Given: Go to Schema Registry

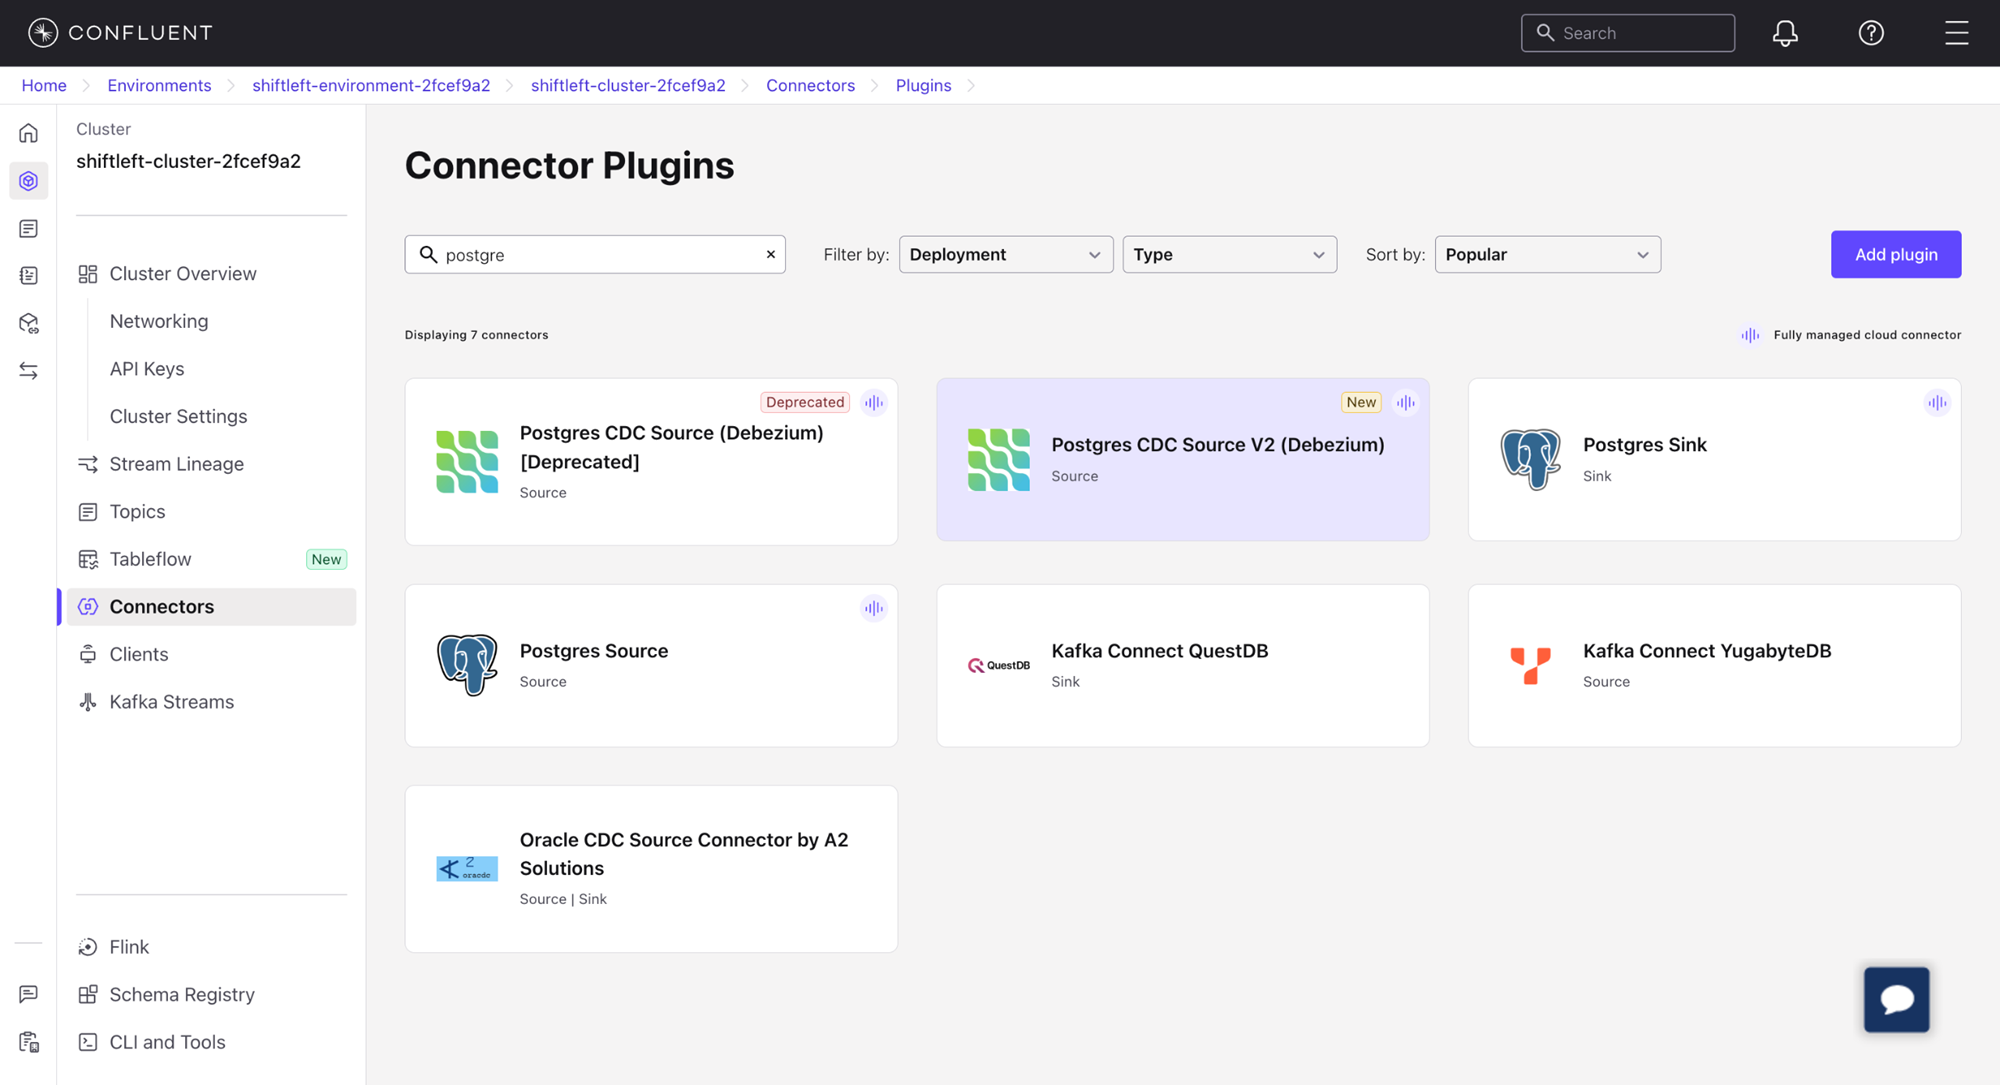Looking at the screenshot, I should click(182, 994).
